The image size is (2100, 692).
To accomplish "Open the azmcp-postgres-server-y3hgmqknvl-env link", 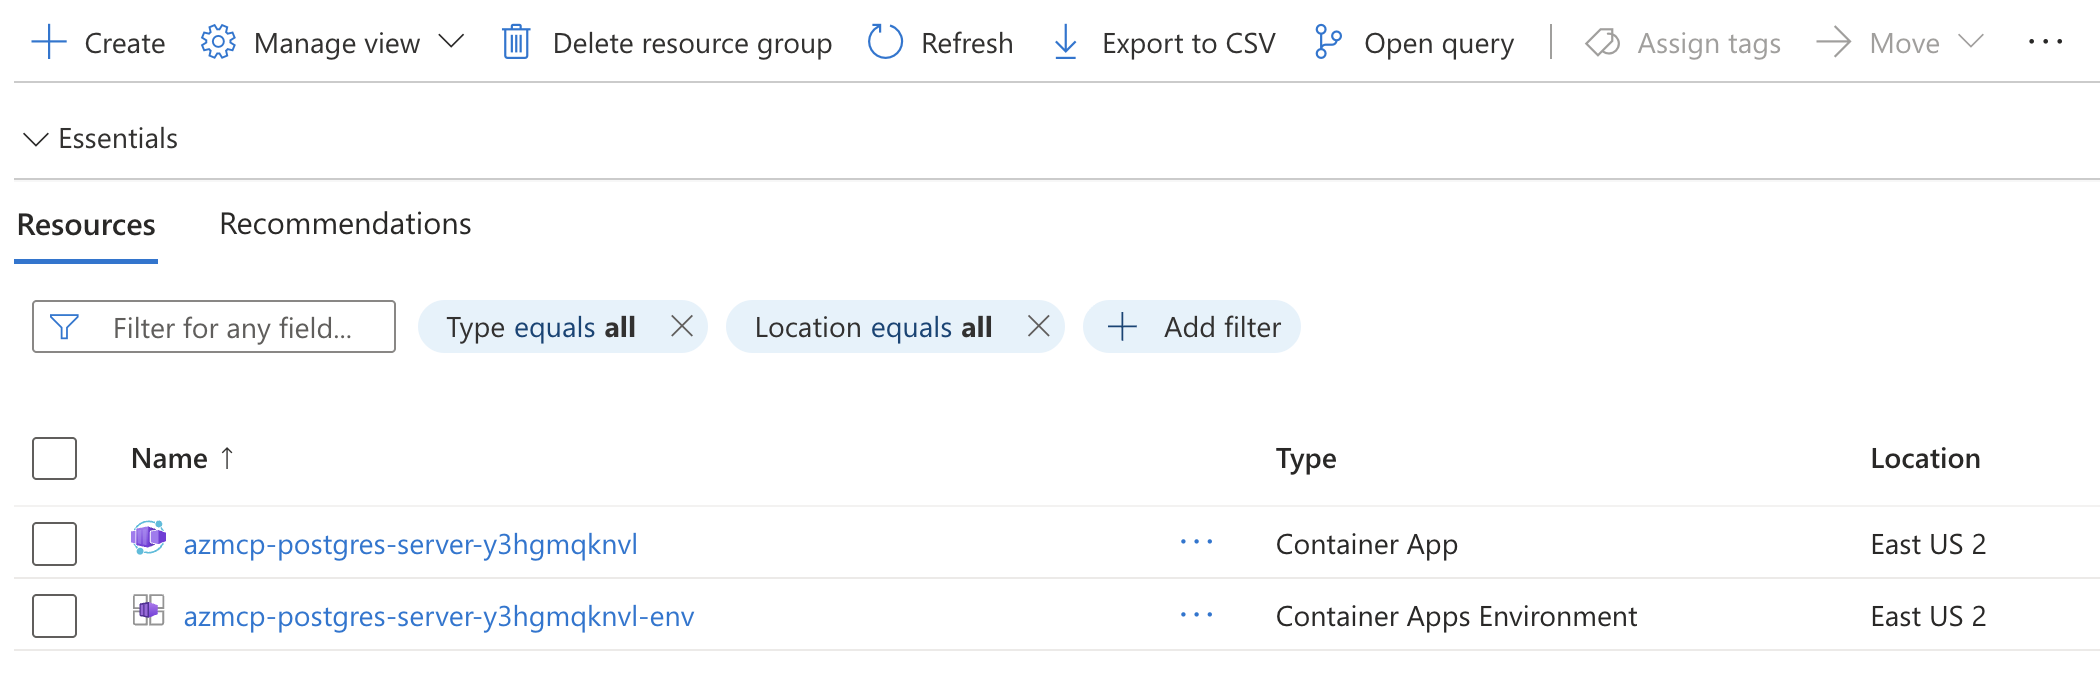I will [x=438, y=616].
